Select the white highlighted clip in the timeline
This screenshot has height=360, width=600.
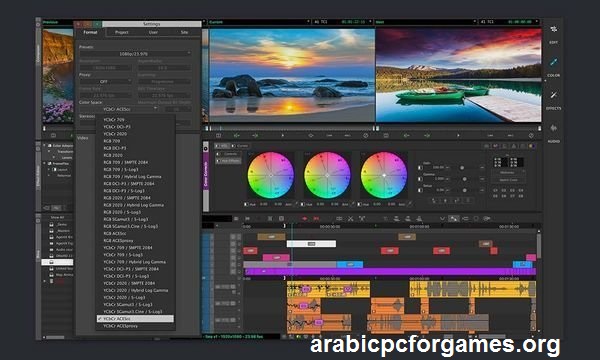click(311, 244)
